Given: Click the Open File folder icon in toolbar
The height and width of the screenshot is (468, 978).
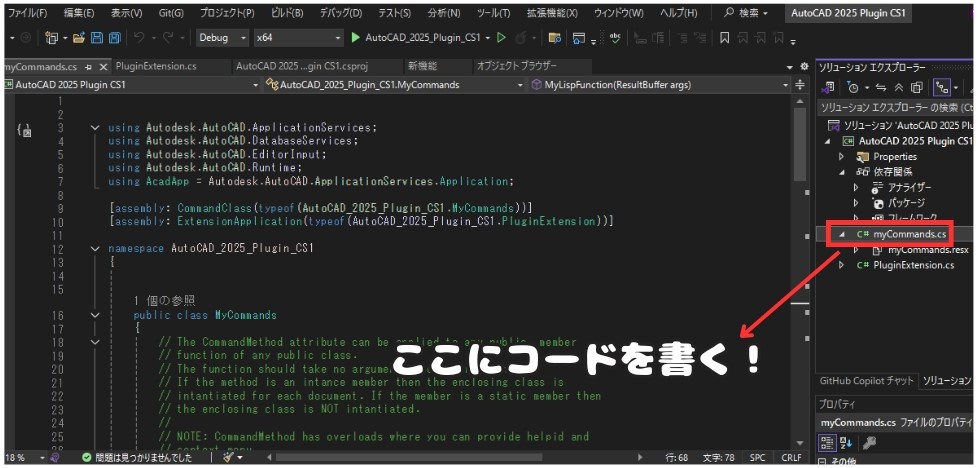Looking at the screenshot, I should (x=79, y=38).
